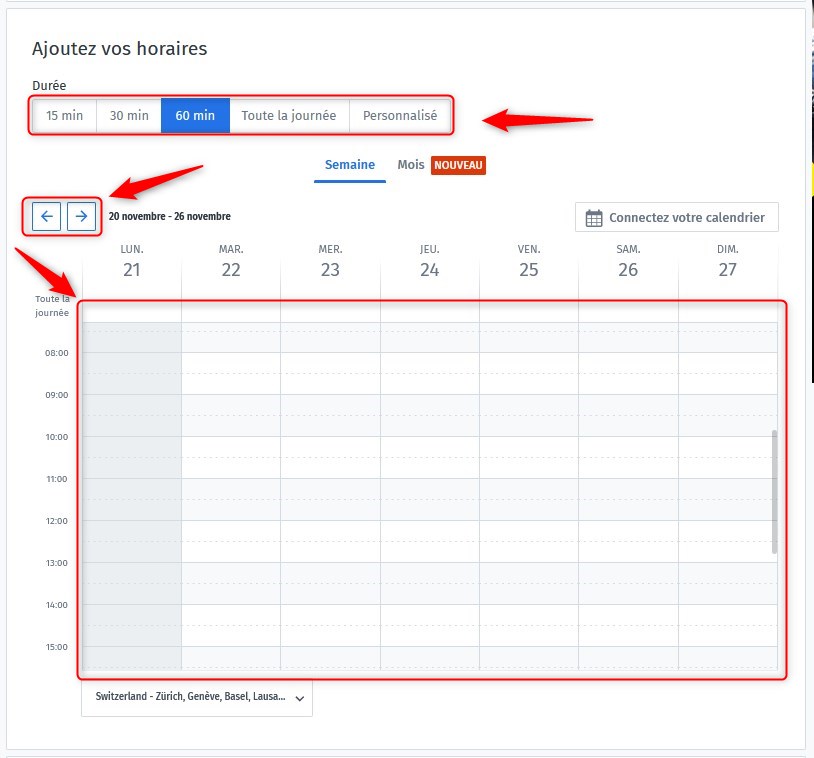The height and width of the screenshot is (758, 814).
Task: Select the Wednesday 23 slot at 10:00
Action: (x=330, y=447)
